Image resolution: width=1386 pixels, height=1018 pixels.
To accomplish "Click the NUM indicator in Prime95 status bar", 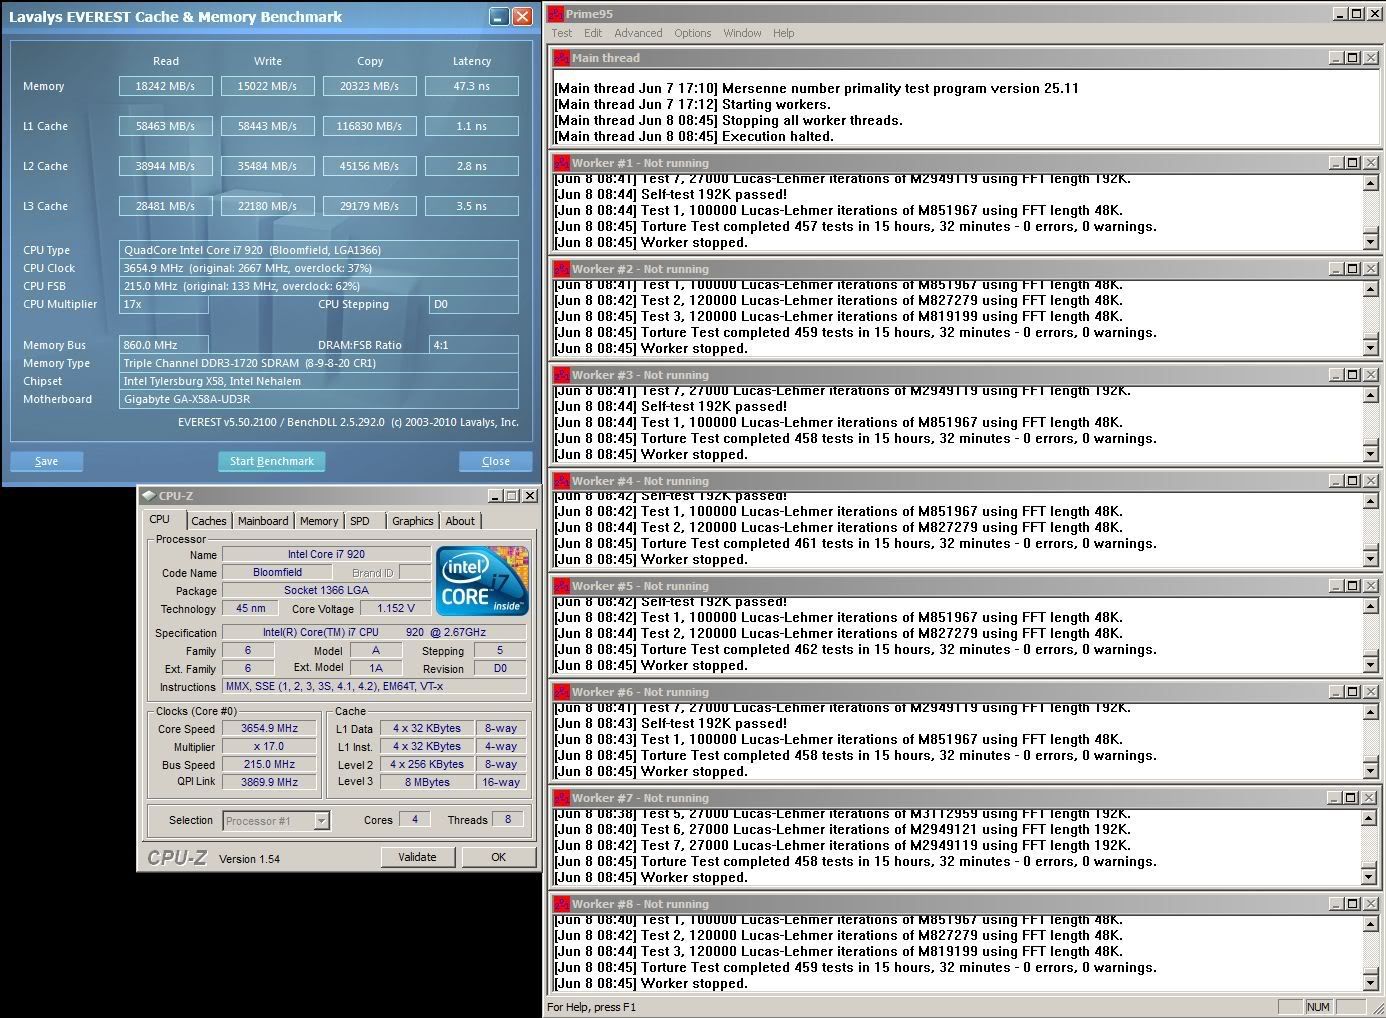I will pyautogui.click(x=1318, y=1006).
